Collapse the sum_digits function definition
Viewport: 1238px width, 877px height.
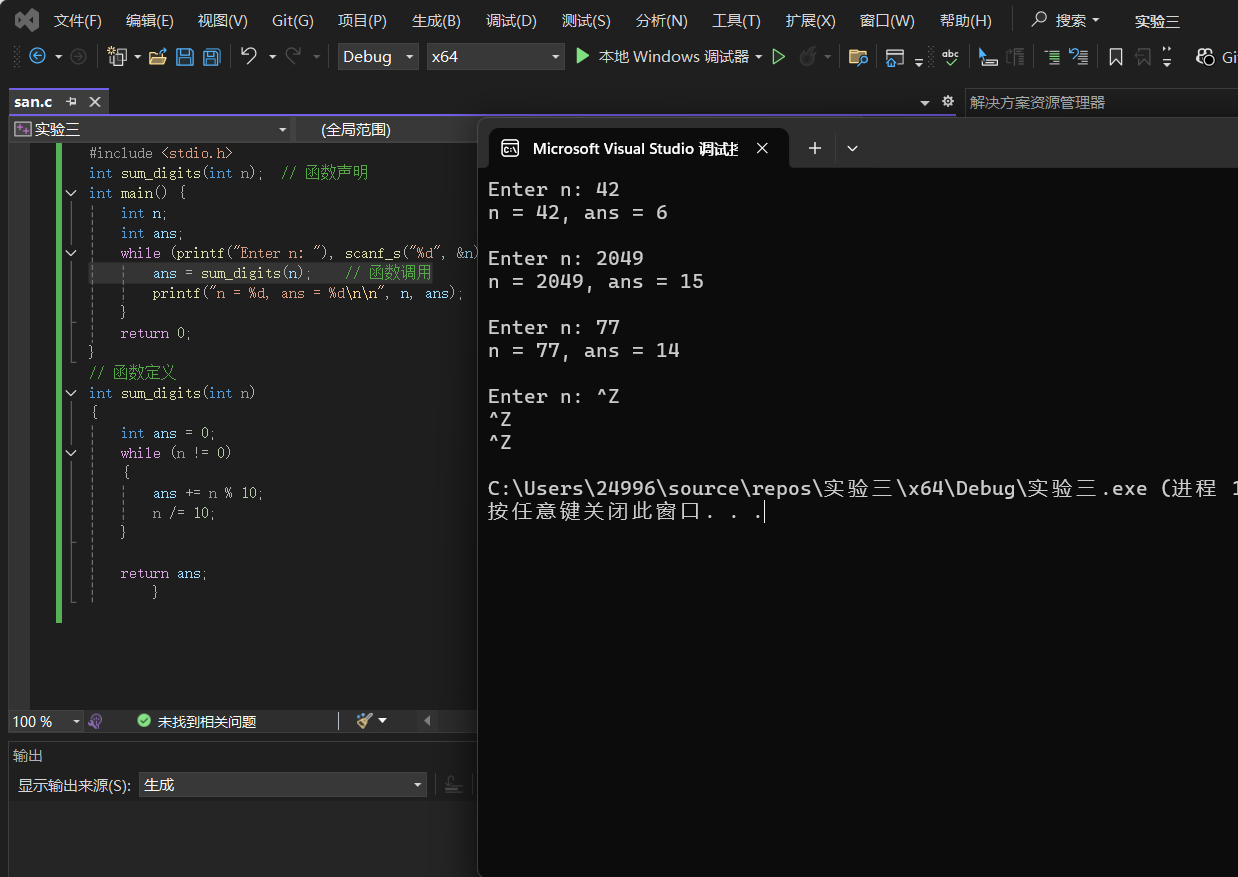pyautogui.click(x=71, y=393)
